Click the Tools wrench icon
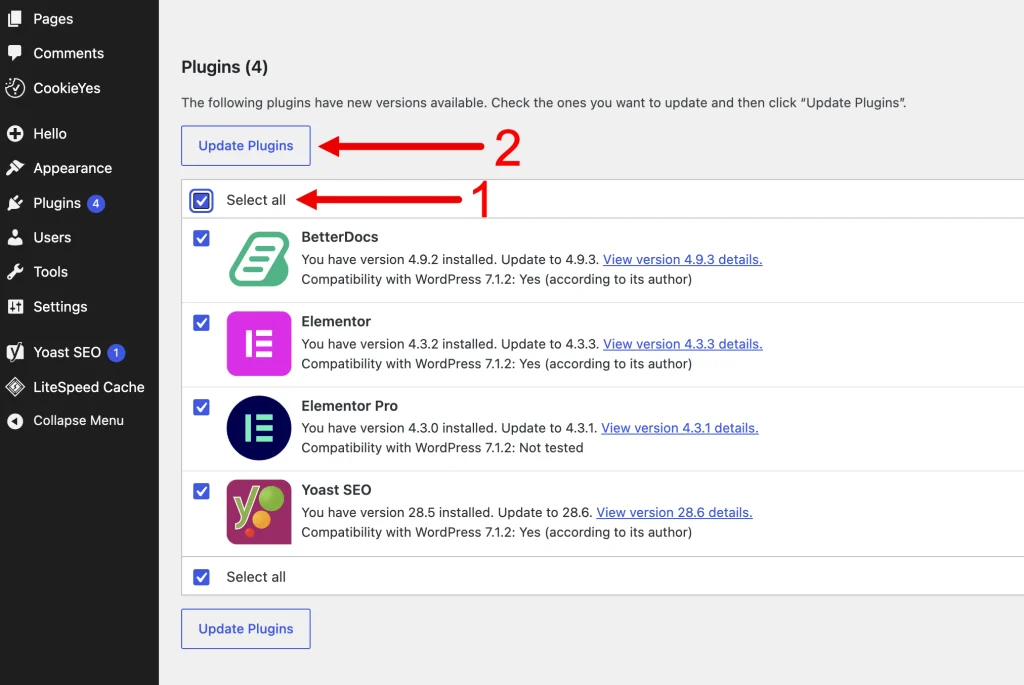The width and height of the screenshot is (1024, 685). point(15,272)
